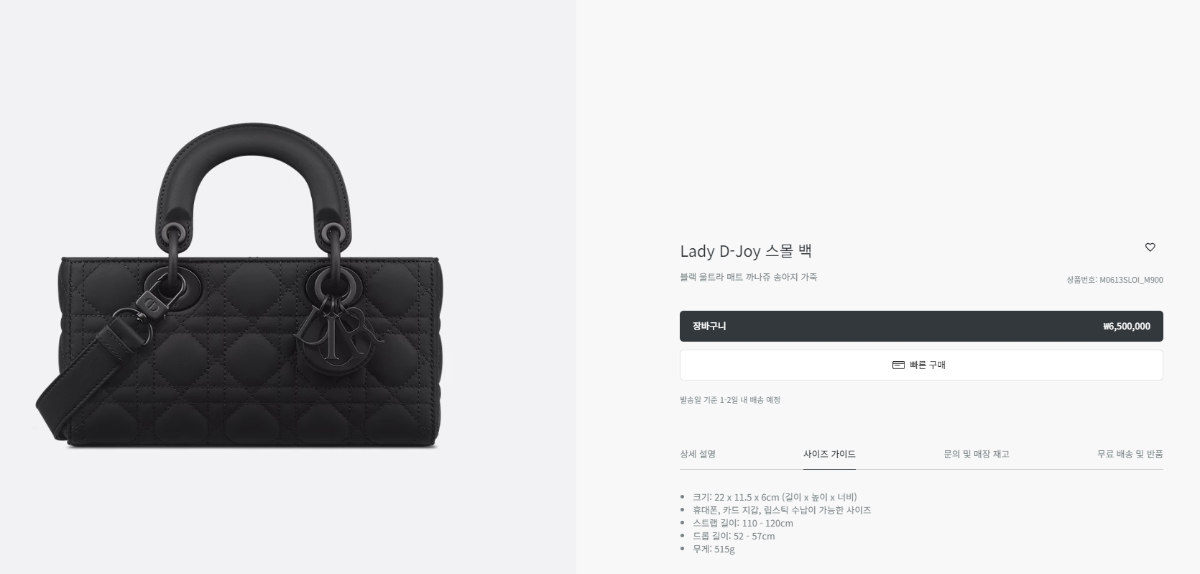Click the 크기 22 x 11.5 x 6cm line
Viewport: 1200px width, 574px height.
point(775,497)
